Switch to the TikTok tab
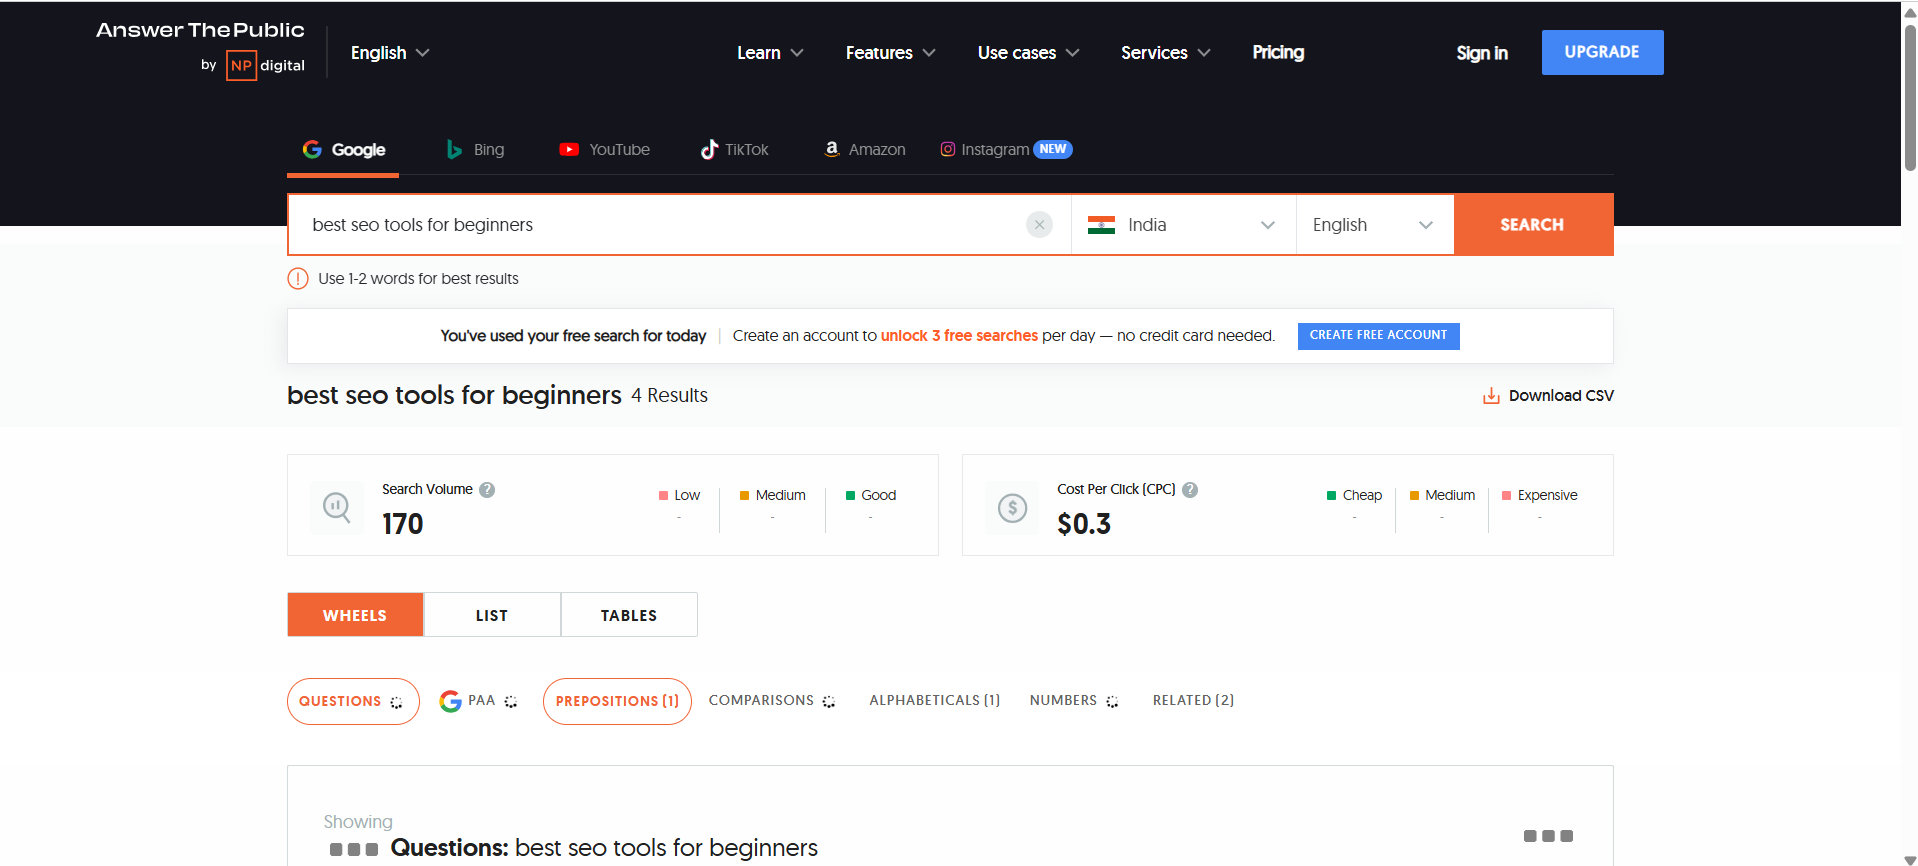 pyautogui.click(x=735, y=150)
